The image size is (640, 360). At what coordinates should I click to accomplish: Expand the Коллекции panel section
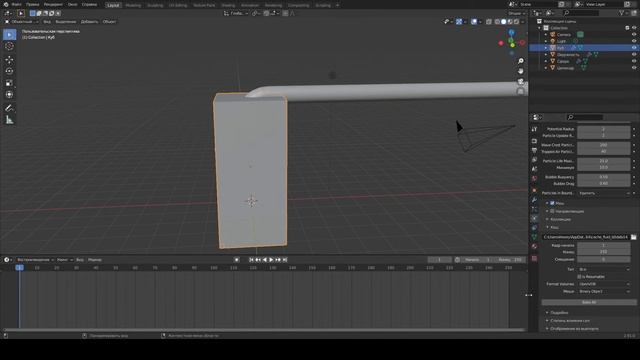560,219
